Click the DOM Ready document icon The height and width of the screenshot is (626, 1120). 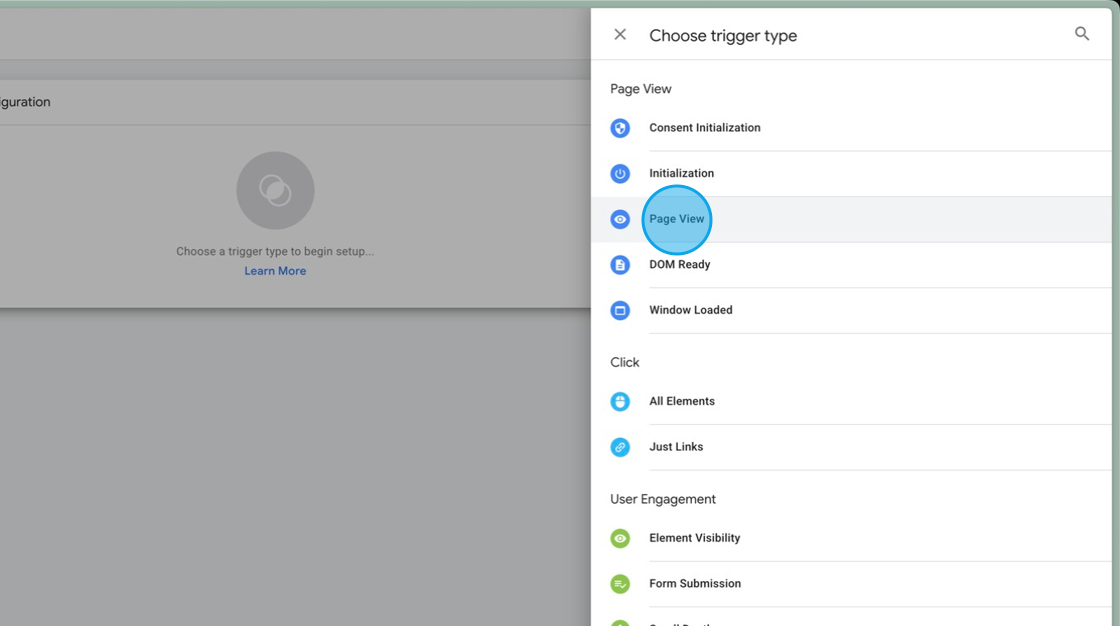(x=620, y=264)
